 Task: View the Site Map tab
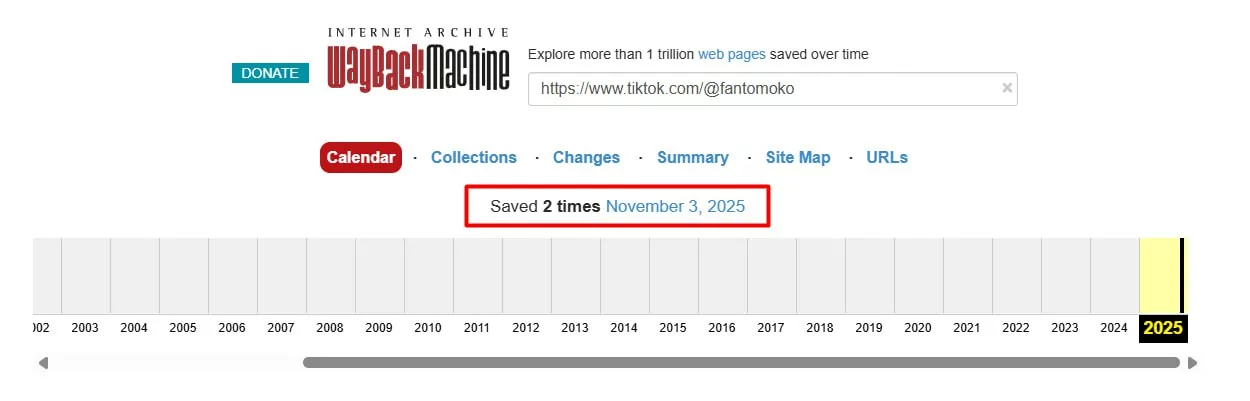pyautogui.click(x=798, y=157)
